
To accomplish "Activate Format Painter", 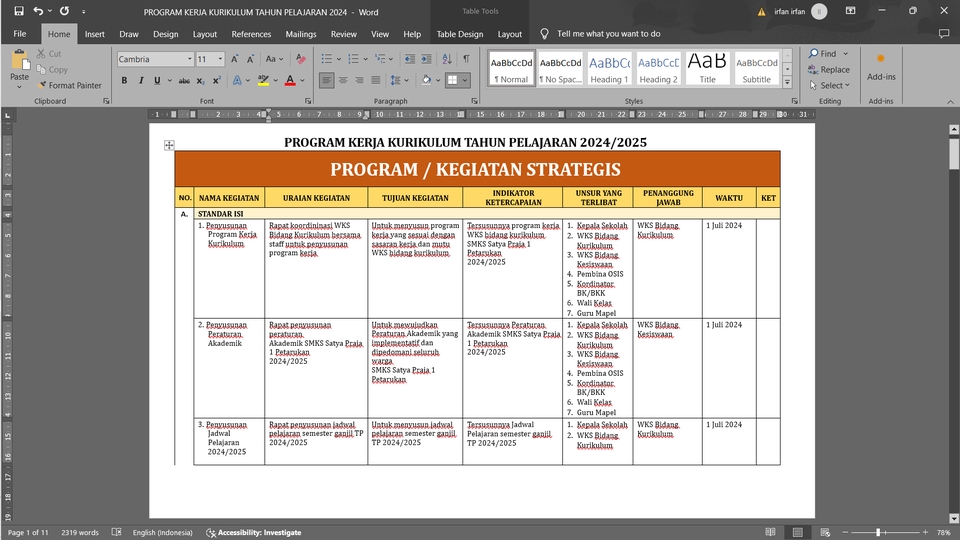I will [69, 86].
